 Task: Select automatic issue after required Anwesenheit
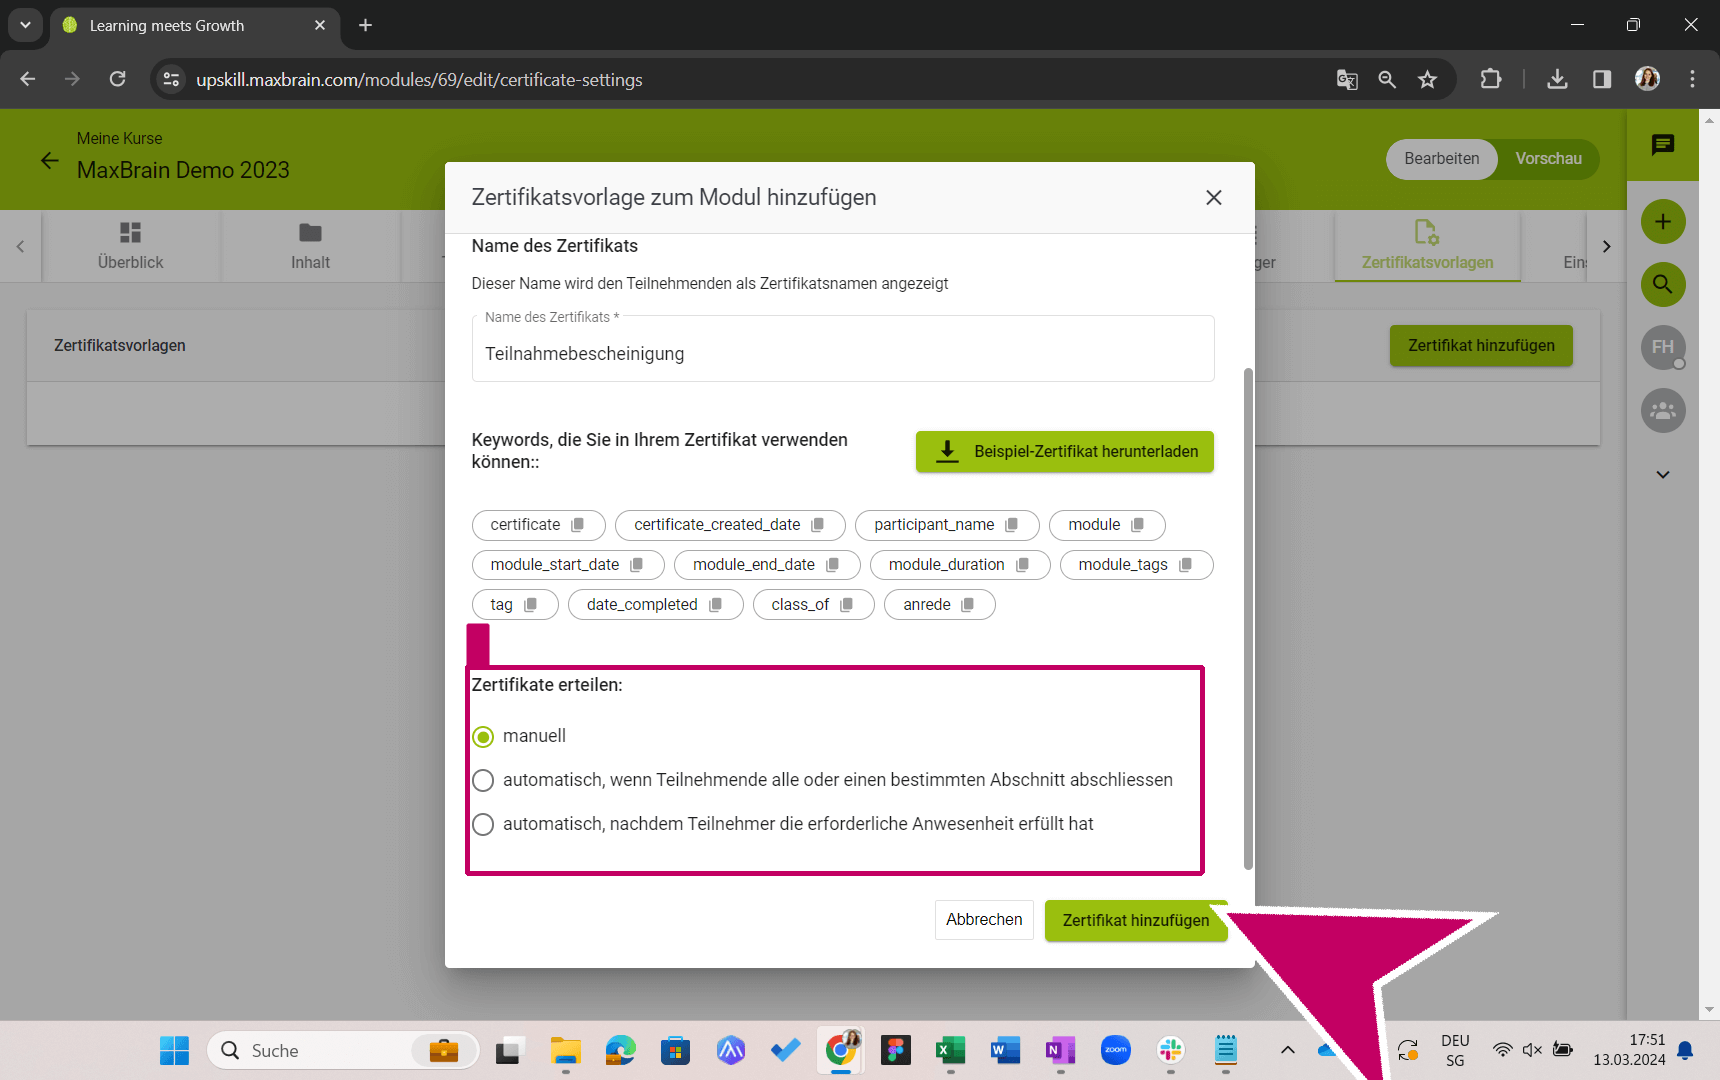point(483,825)
